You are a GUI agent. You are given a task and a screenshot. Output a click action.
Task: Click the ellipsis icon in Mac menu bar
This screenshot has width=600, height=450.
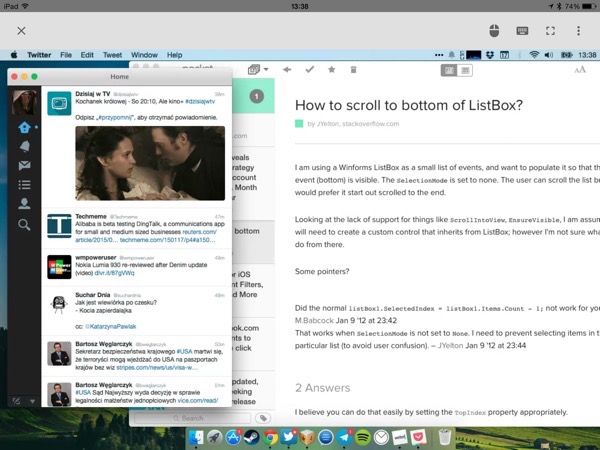439,55
